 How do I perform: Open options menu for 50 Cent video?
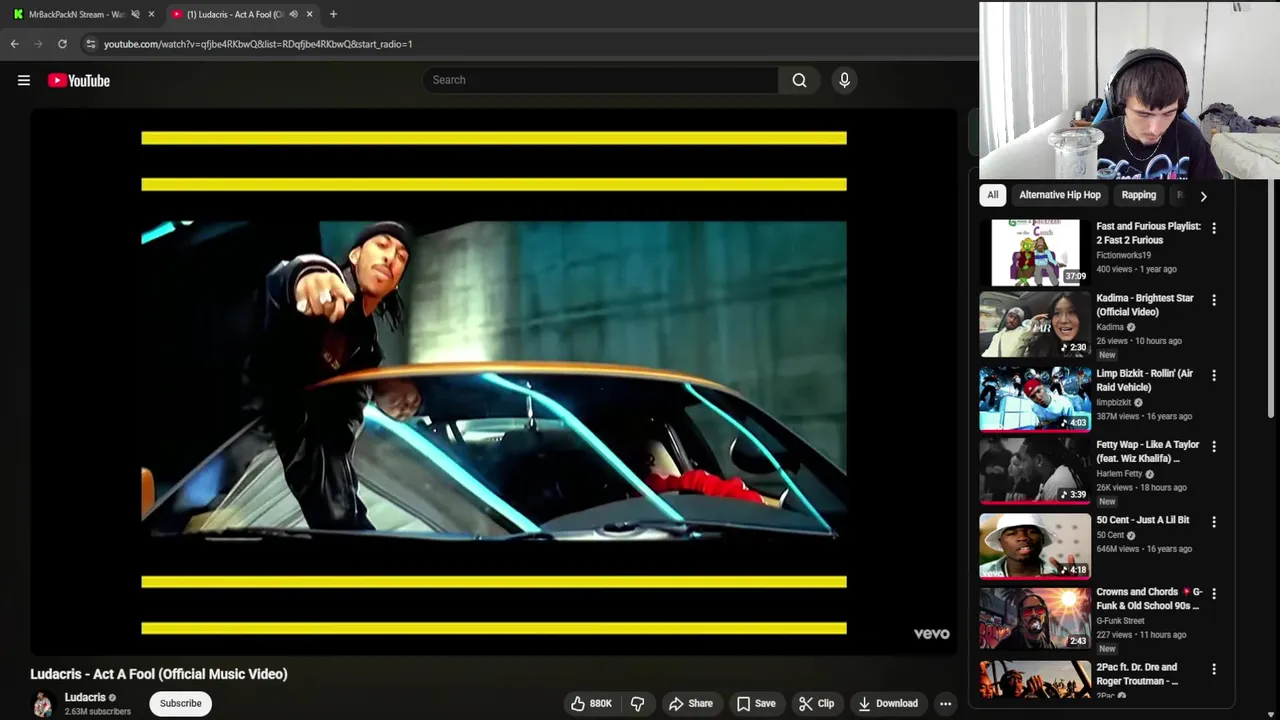pos(1214,522)
